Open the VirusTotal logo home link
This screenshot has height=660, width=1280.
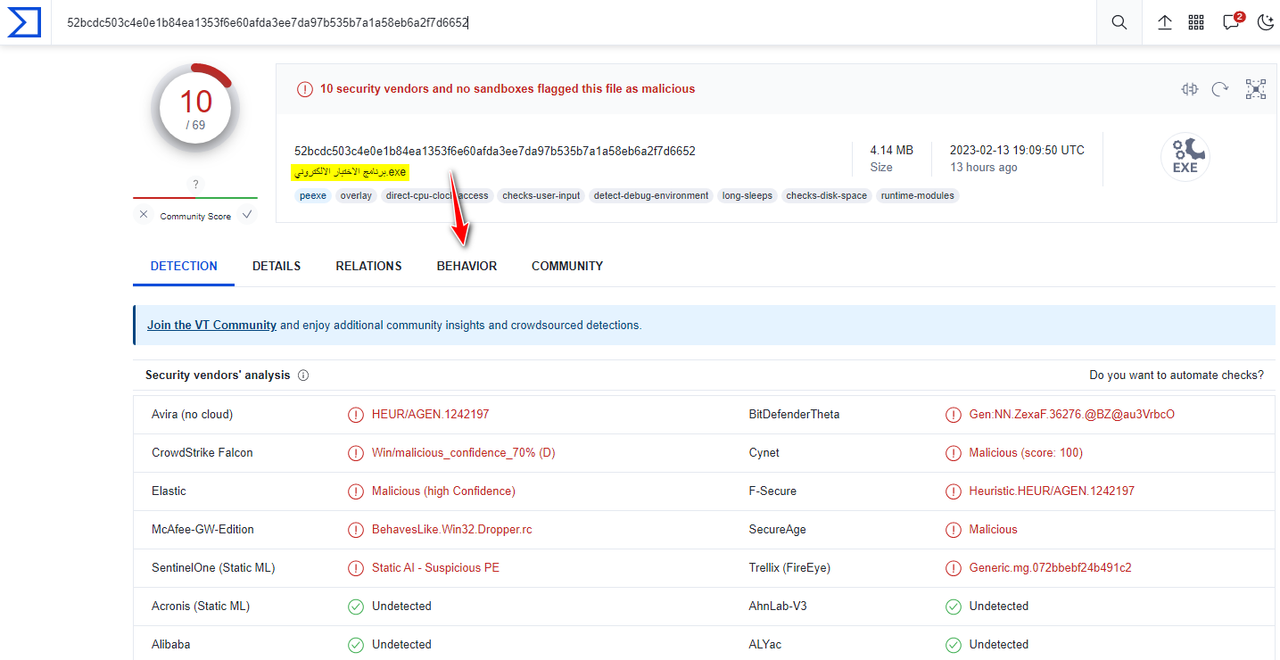(x=24, y=22)
